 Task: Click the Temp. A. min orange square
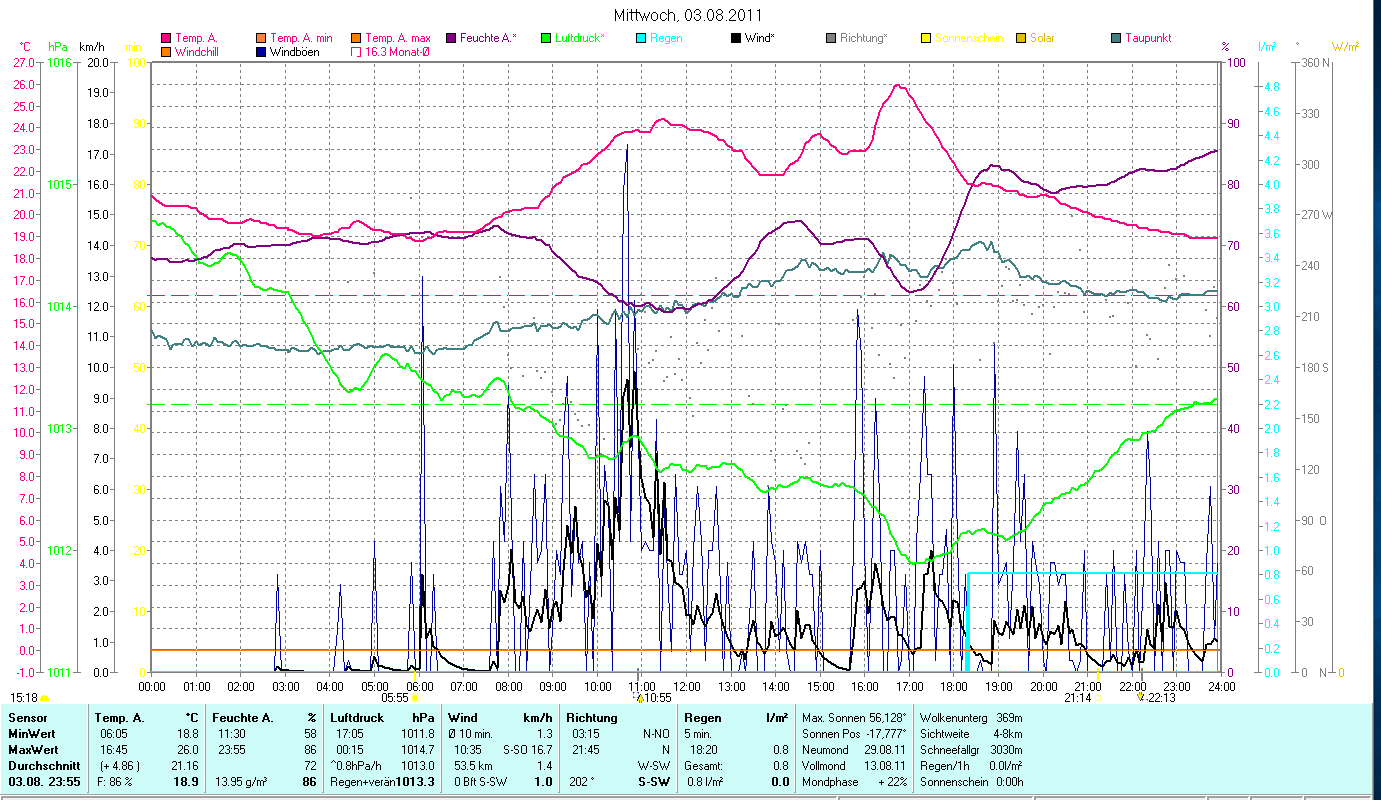(262, 38)
